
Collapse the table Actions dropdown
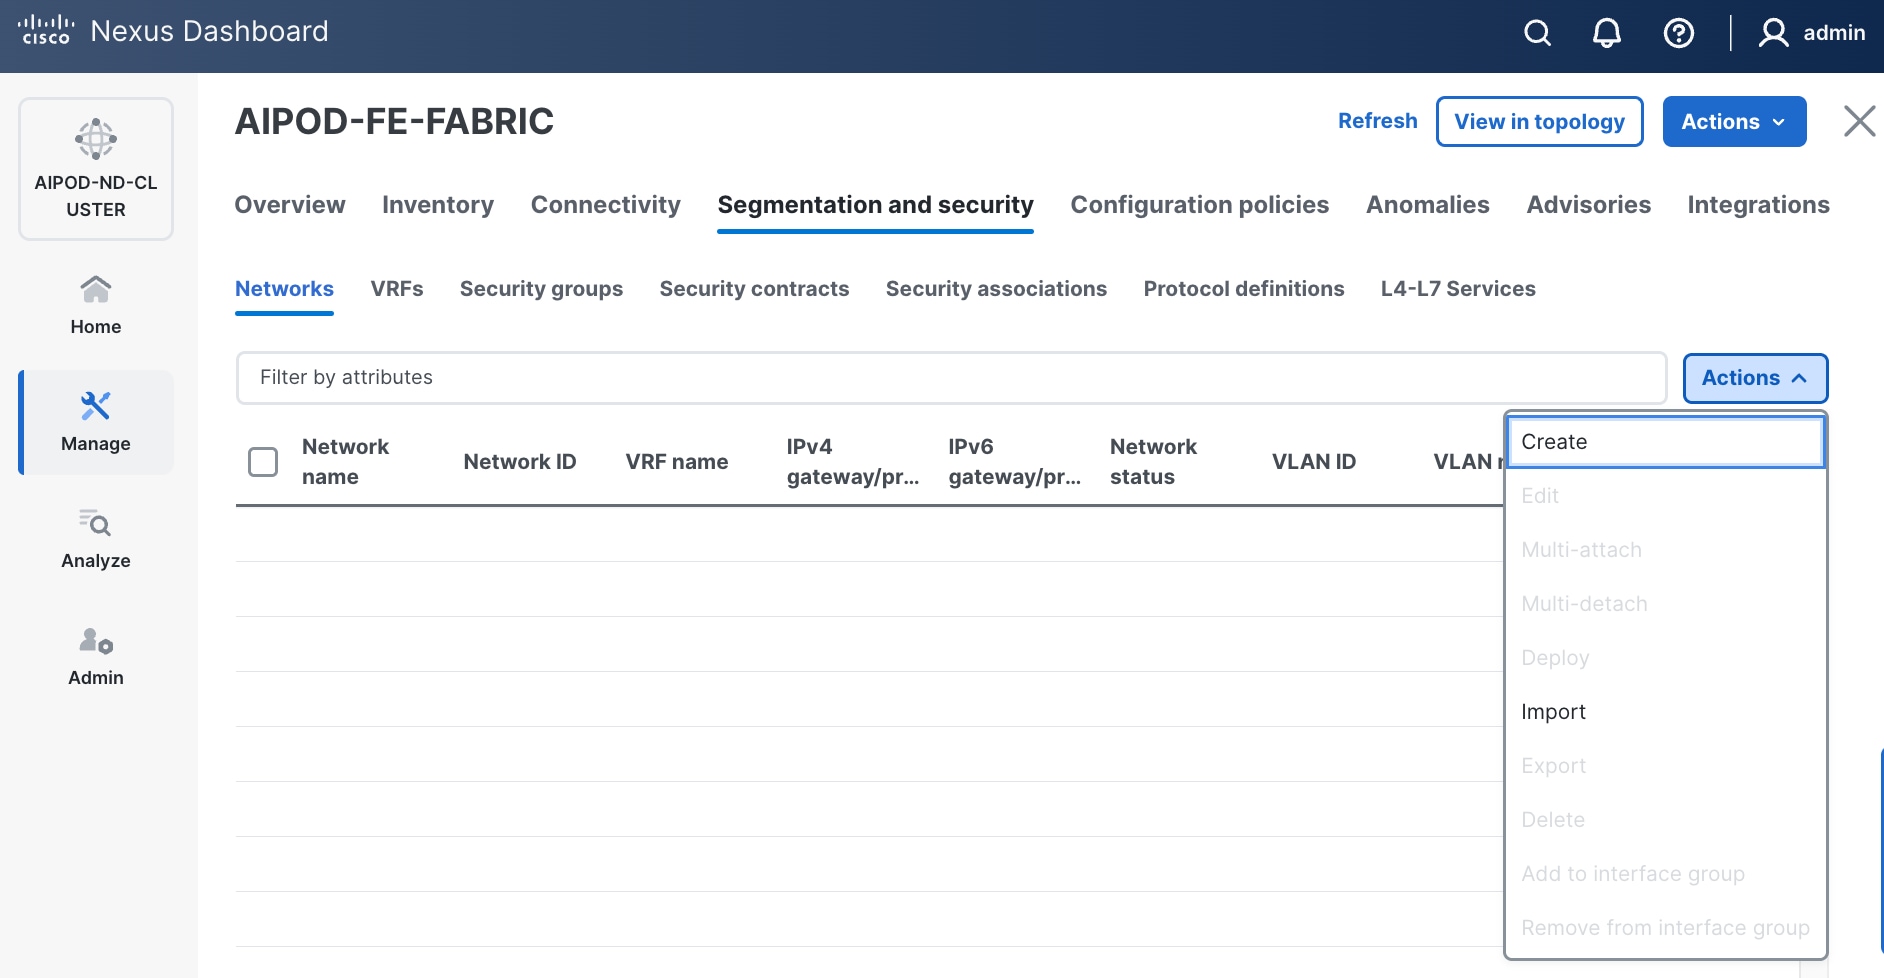pyautogui.click(x=1754, y=378)
